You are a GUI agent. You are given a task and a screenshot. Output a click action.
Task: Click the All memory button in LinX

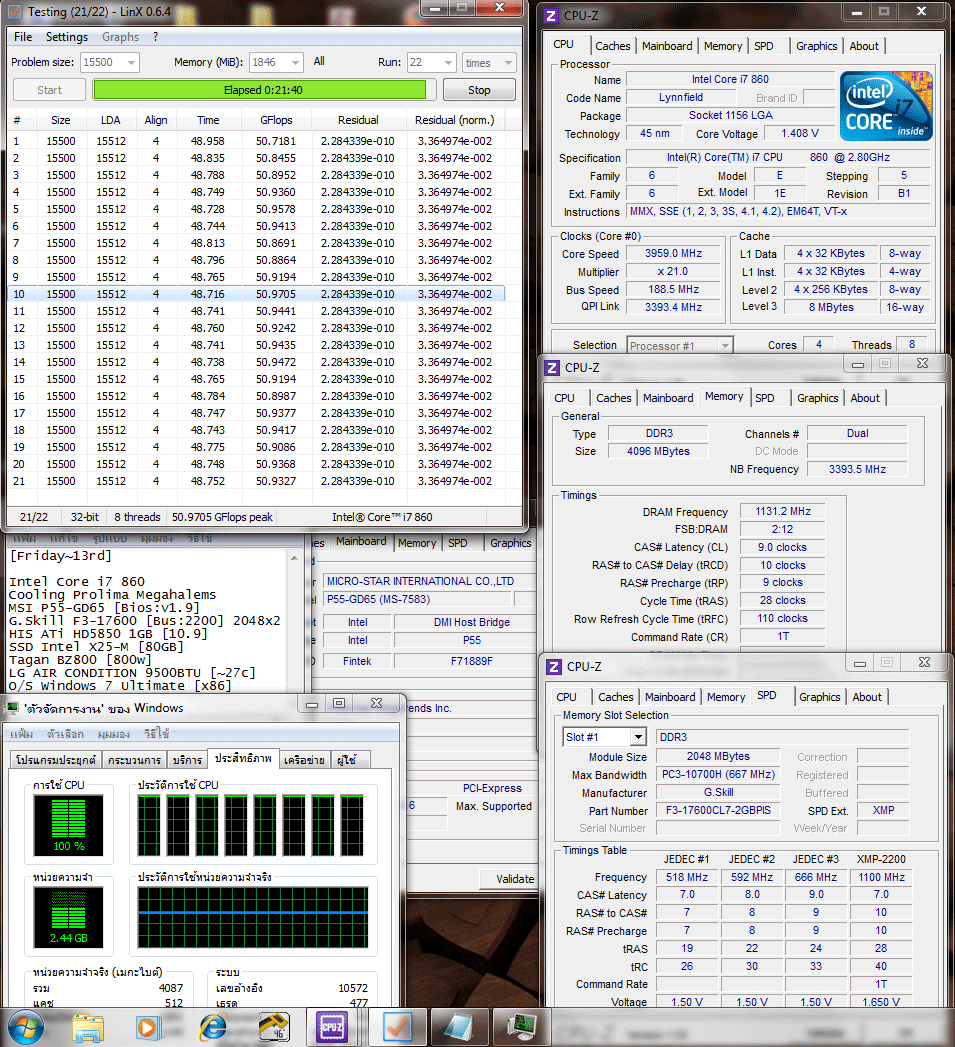(319, 61)
